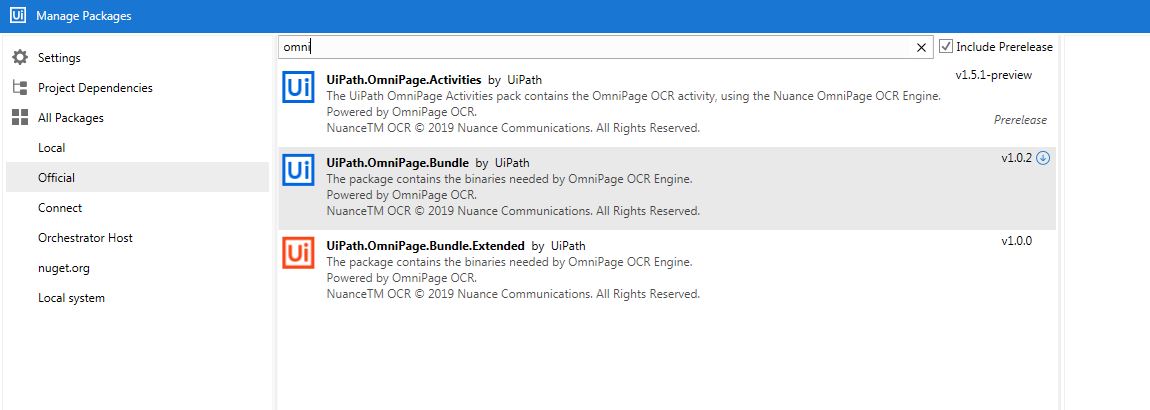The height and width of the screenshot is (410, 1150).
Task: Click the orange OmniPage.Bundle.Extended package icon
Action: point(299,254)
